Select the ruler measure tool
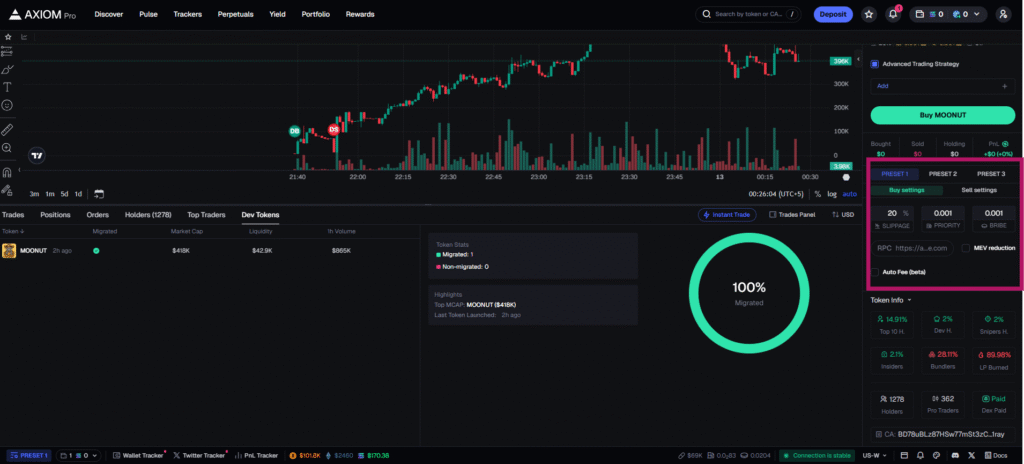The height and width of the screenshot is (464, 1024). tap(7, 129)
